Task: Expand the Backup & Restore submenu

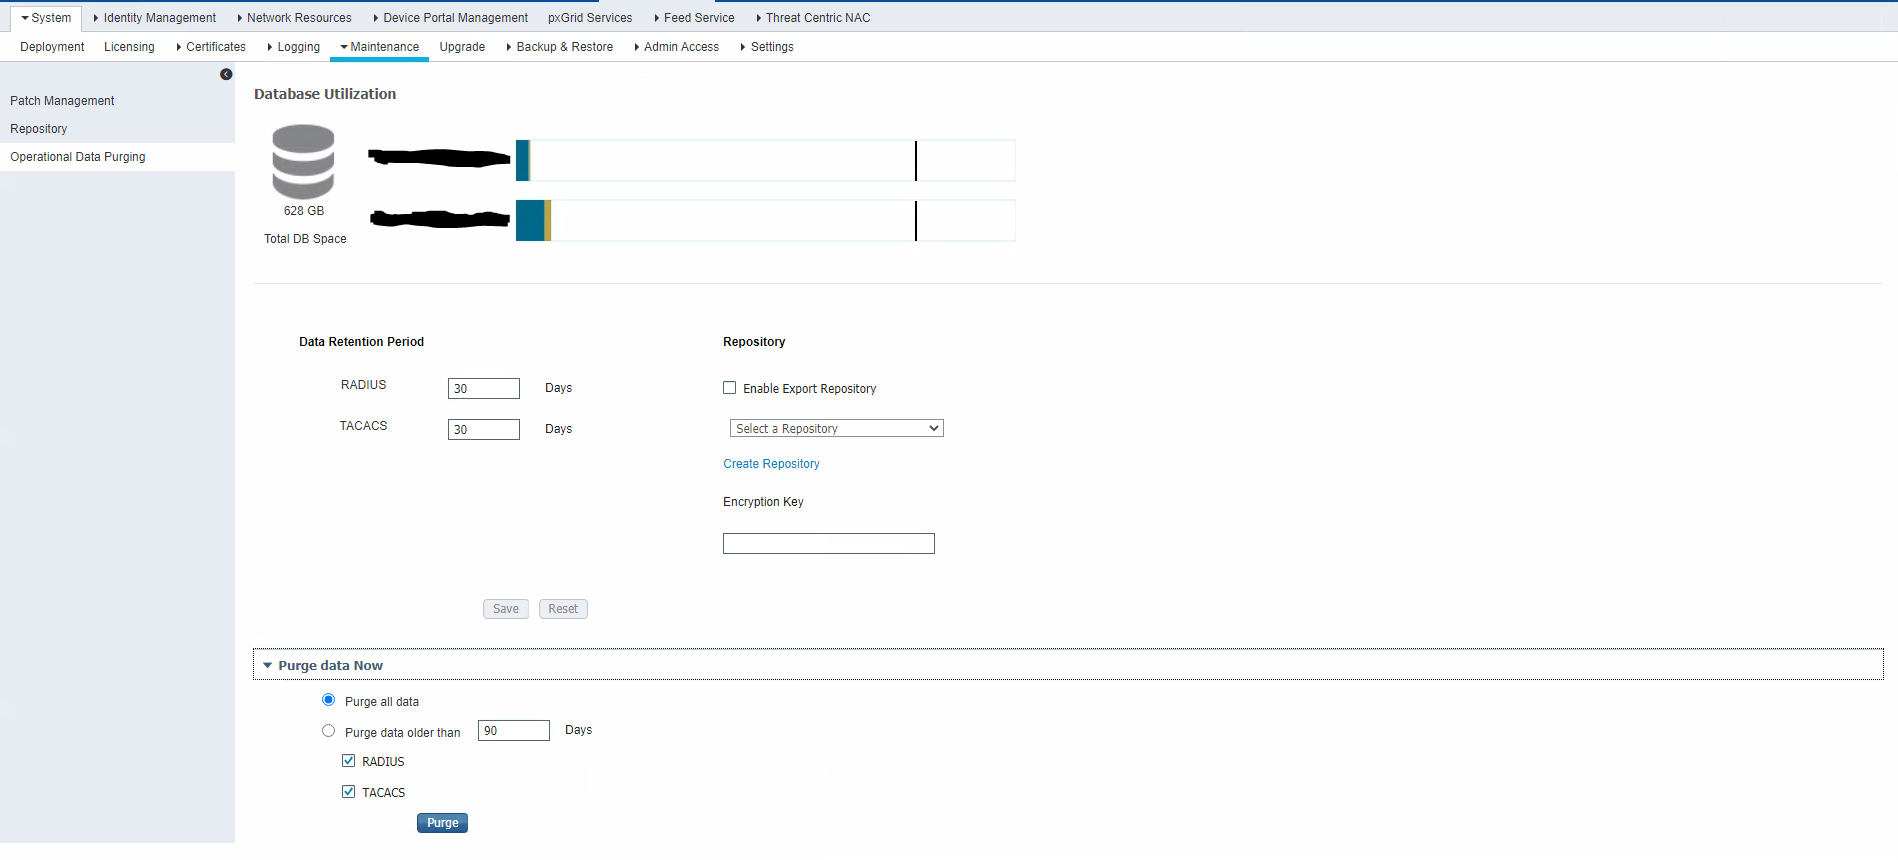Action: (560, 47)
